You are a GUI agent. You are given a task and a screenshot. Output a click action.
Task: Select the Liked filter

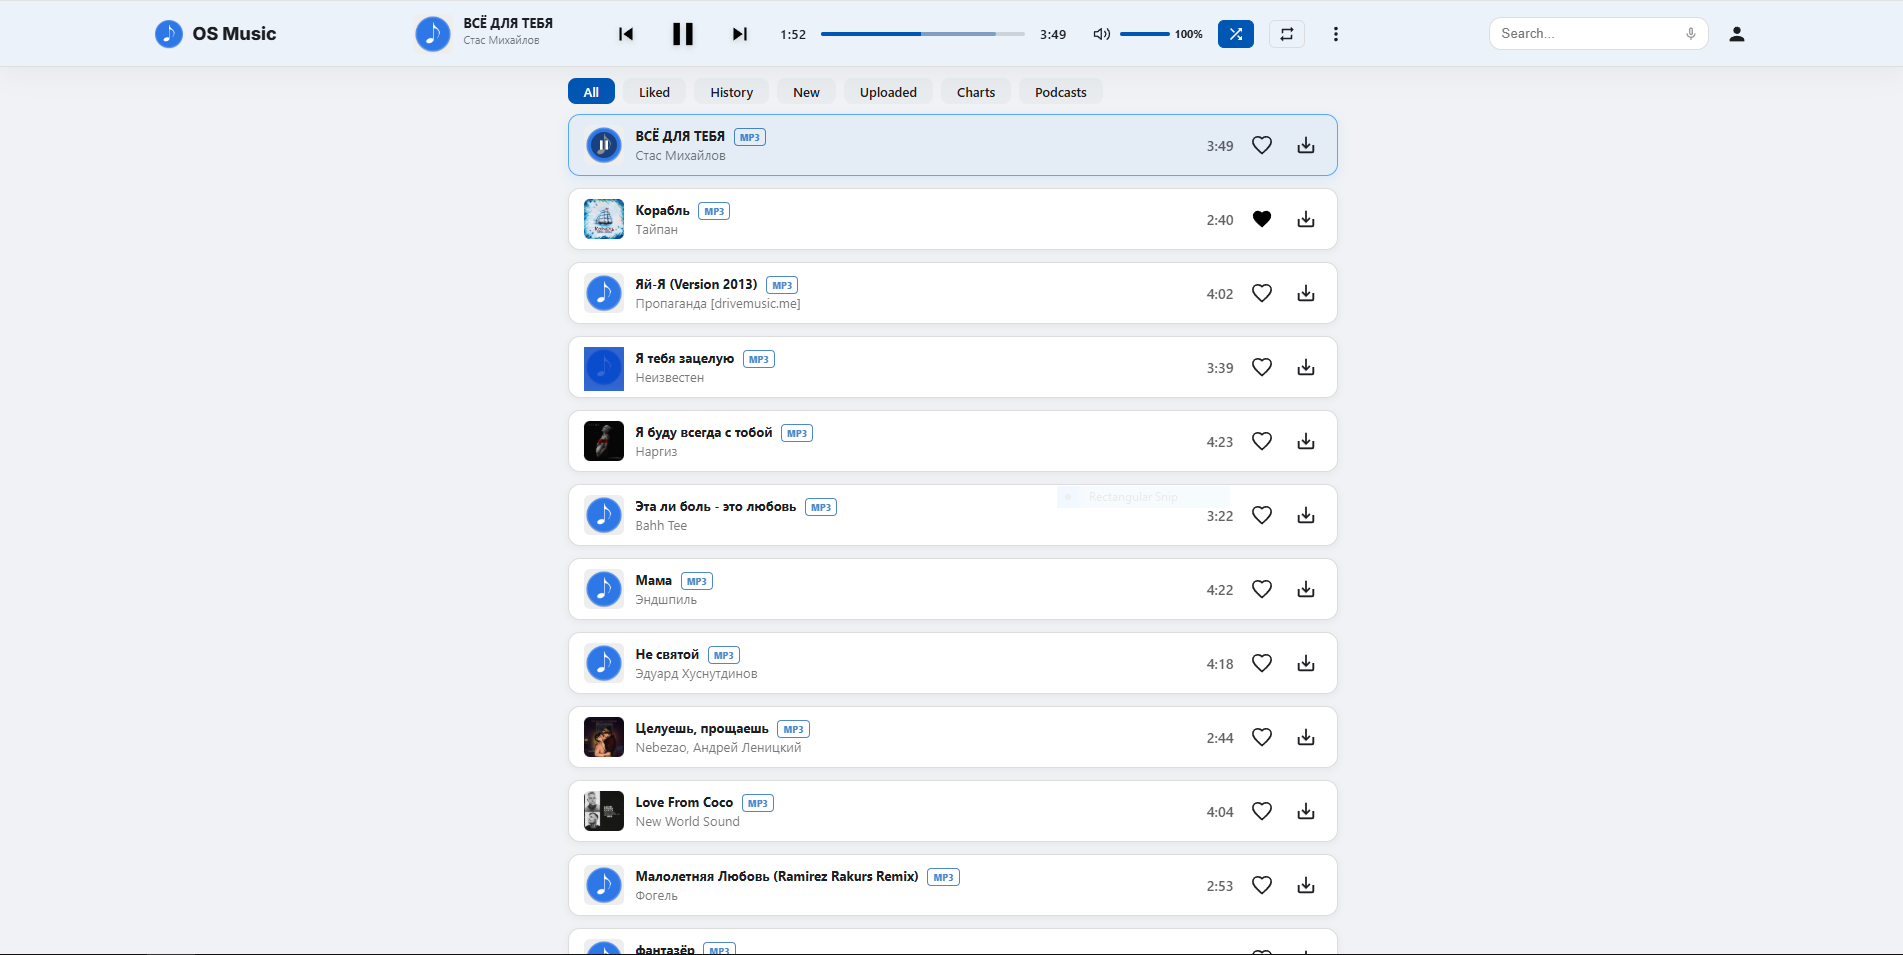pos(655,92)
